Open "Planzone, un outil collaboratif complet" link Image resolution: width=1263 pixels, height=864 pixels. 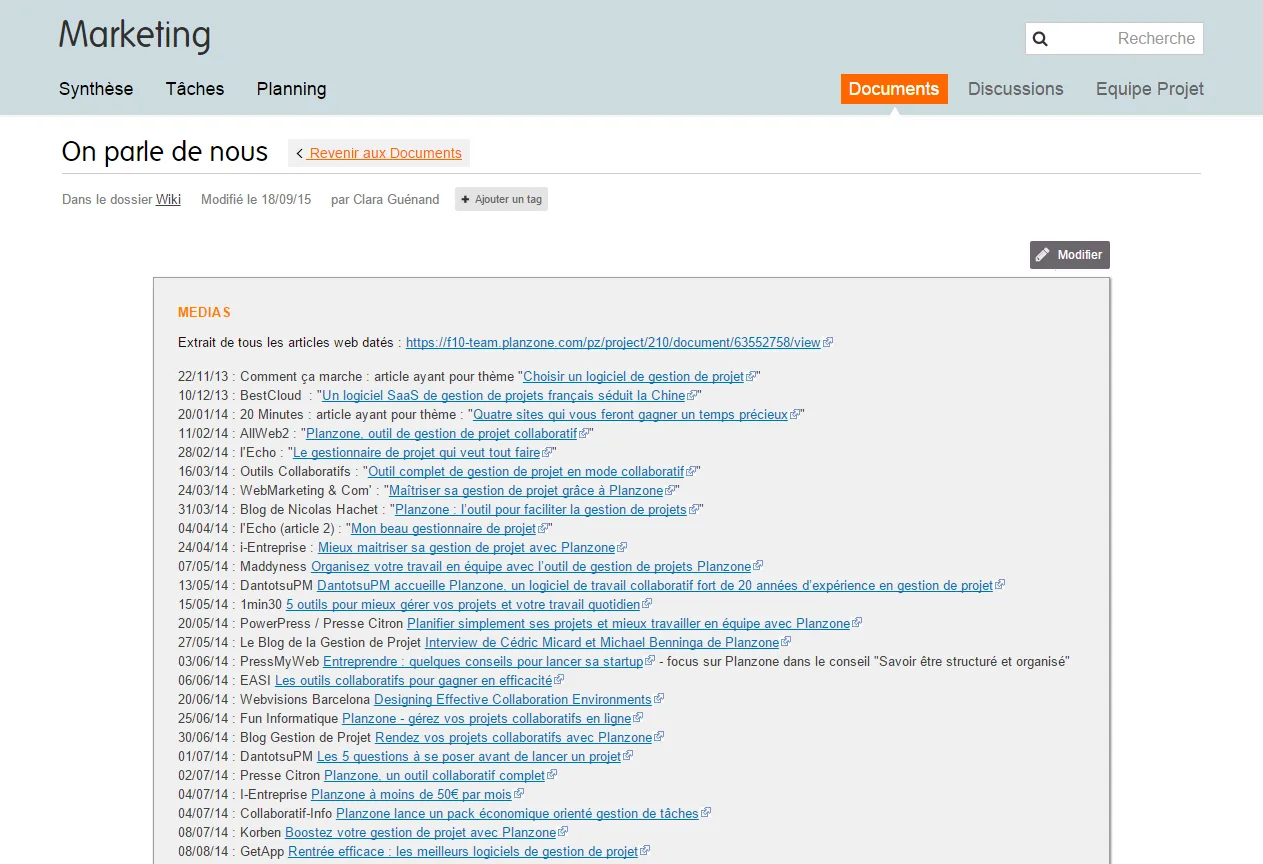434,776
